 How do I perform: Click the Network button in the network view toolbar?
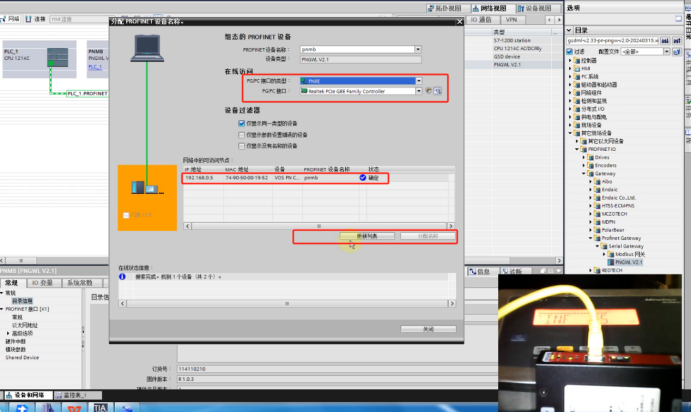11,19
